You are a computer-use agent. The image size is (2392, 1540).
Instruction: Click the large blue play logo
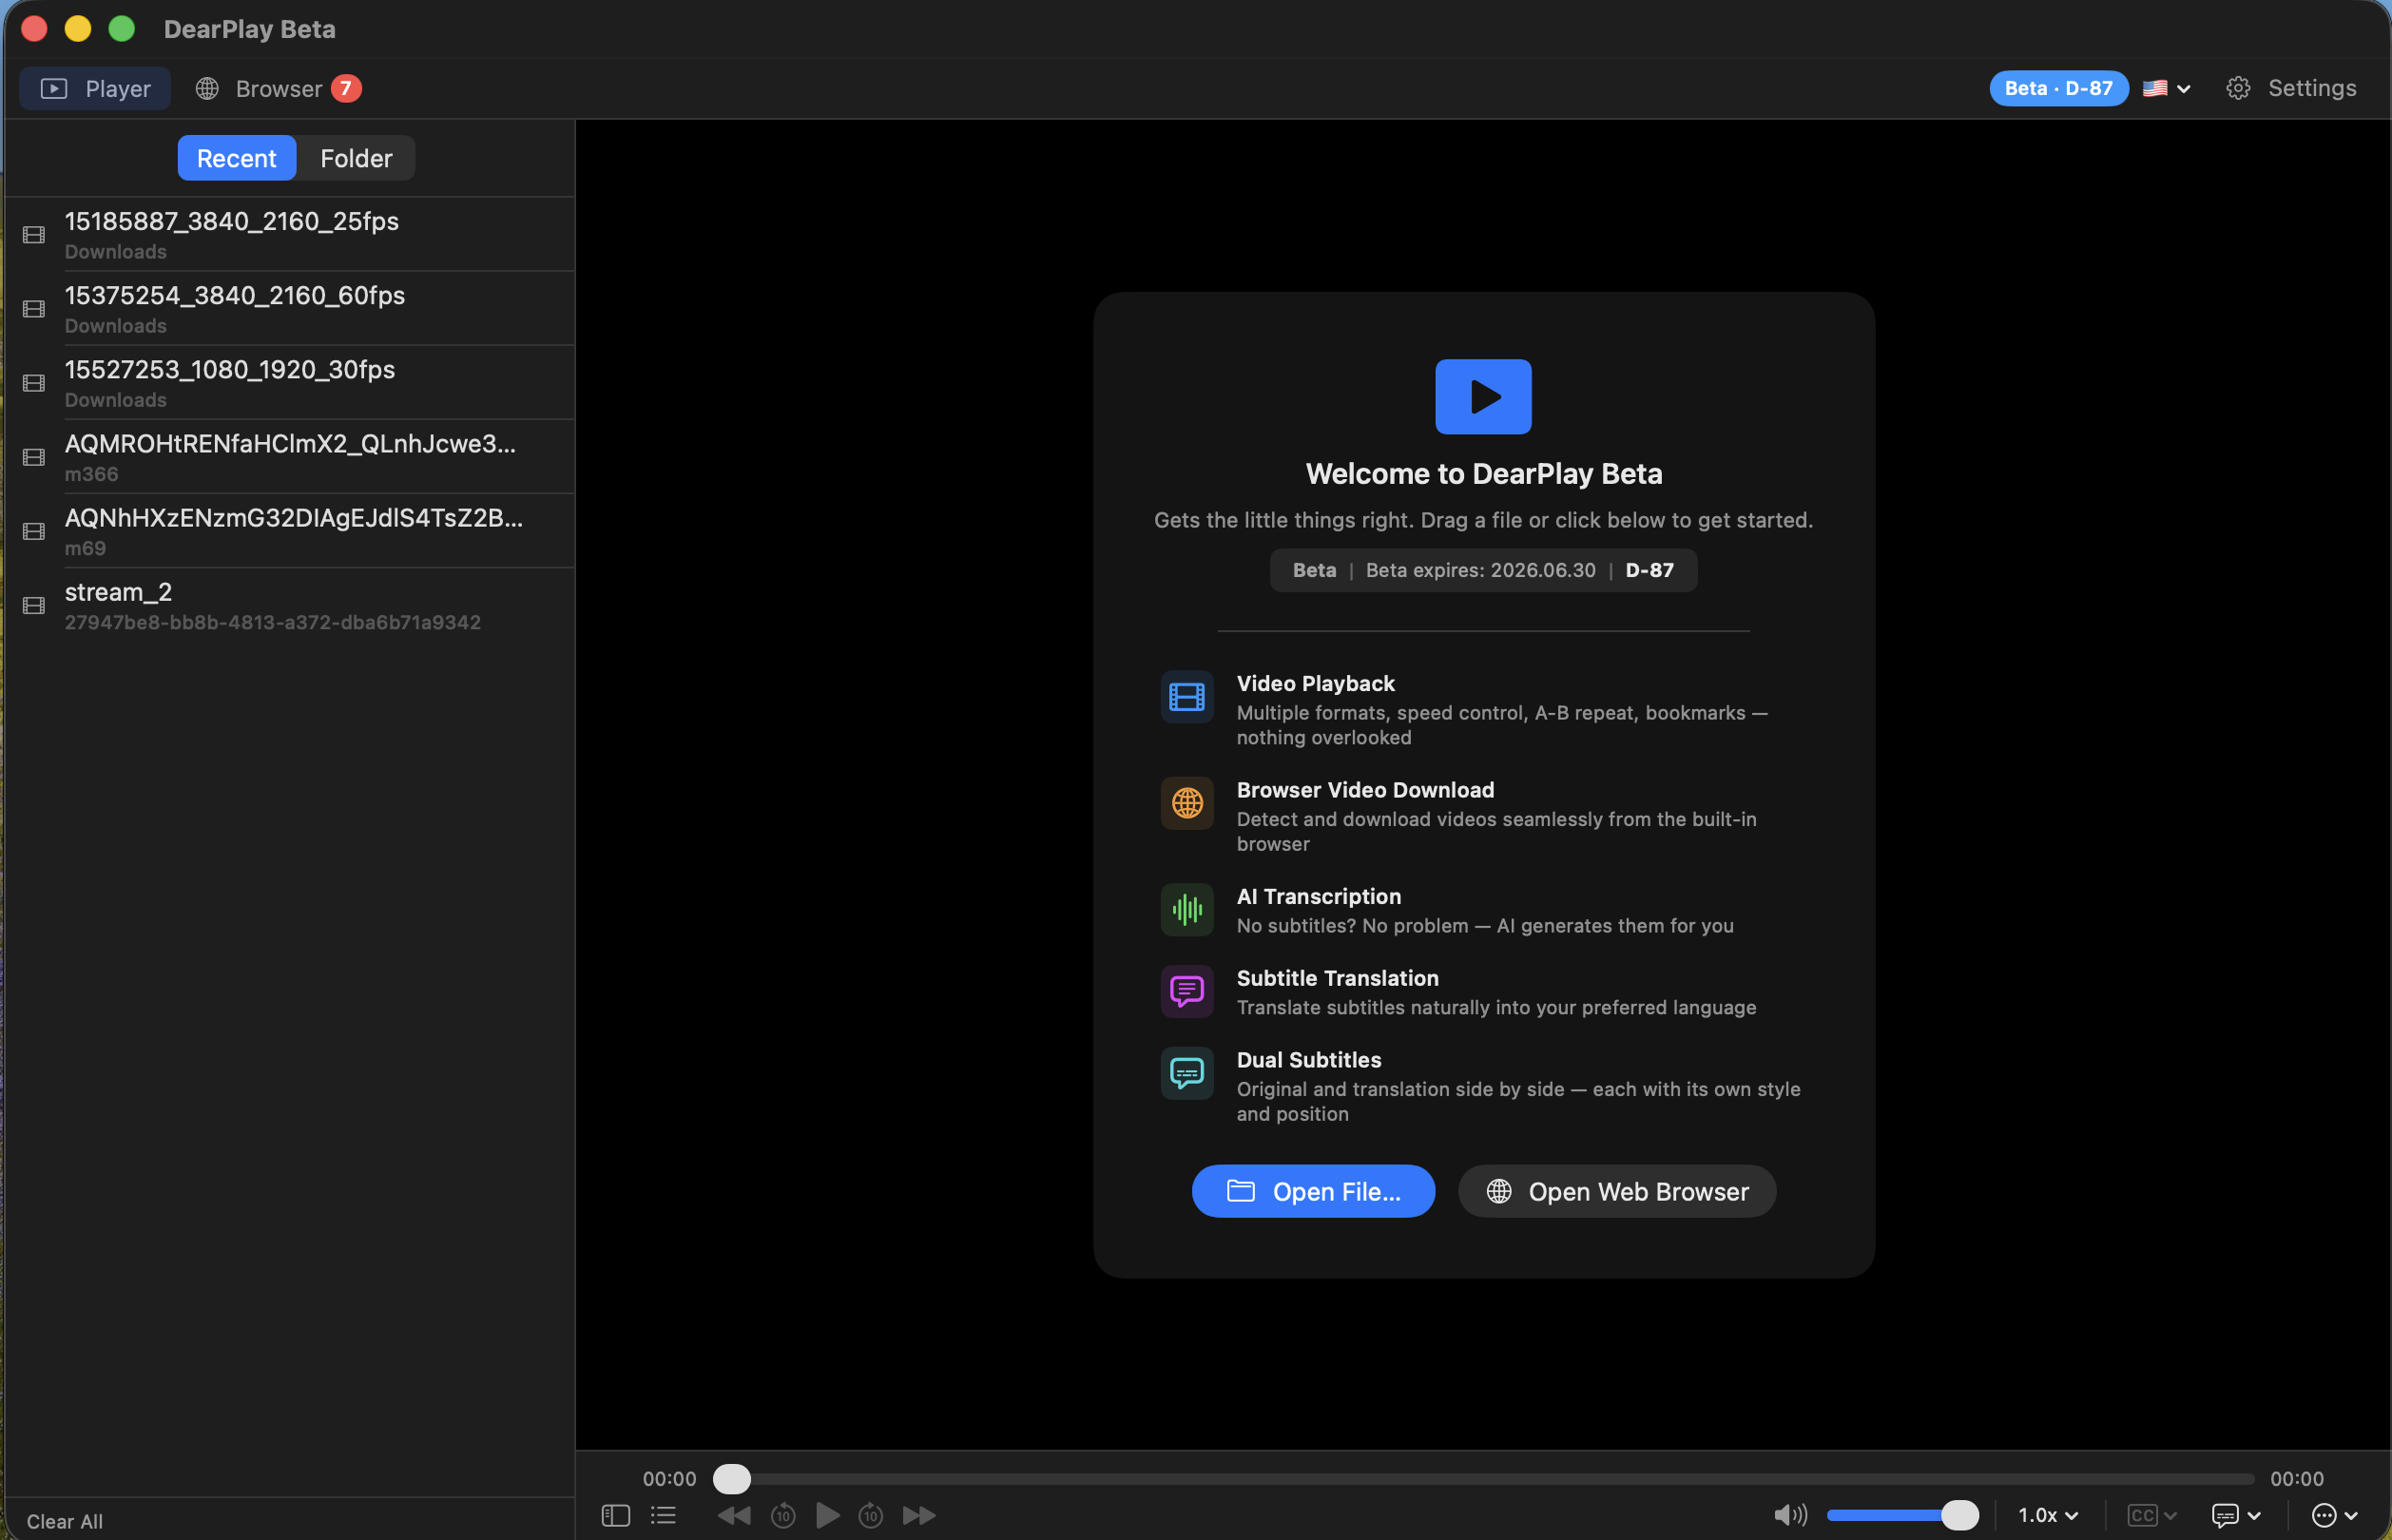(1483, 397)
